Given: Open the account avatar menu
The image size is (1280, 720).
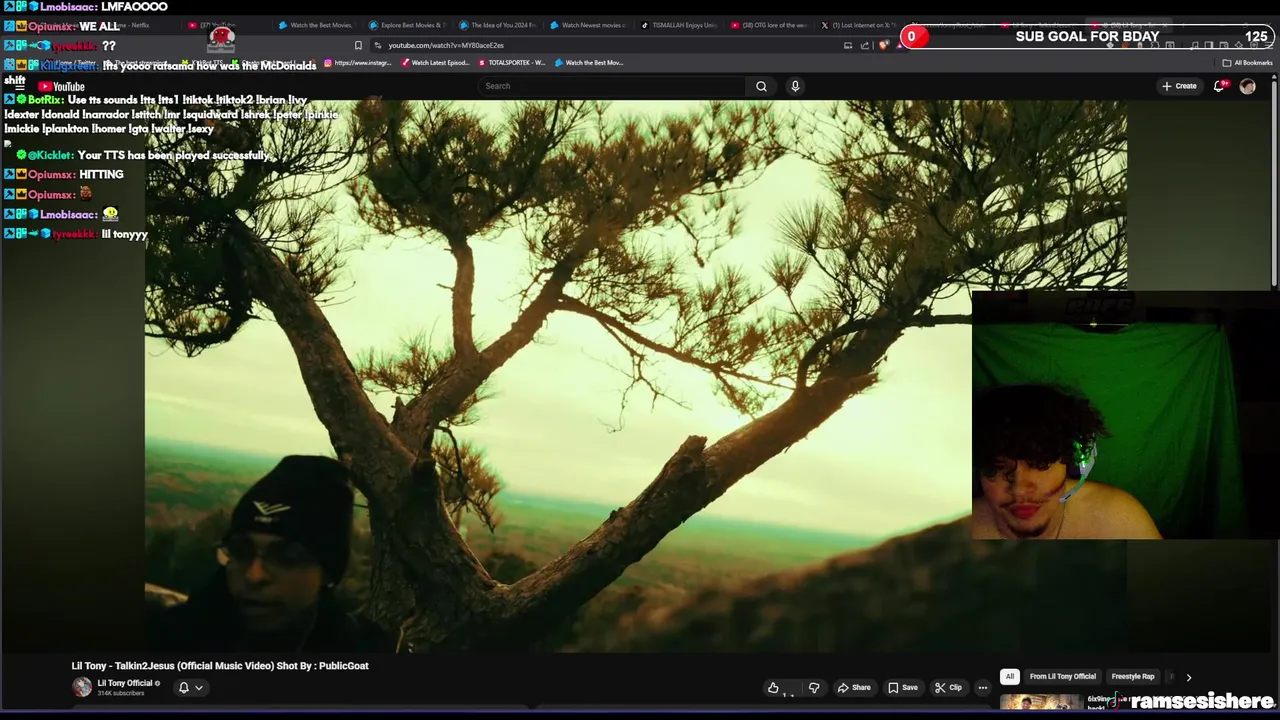Looking at the screenshot, I should (1247, 86).
